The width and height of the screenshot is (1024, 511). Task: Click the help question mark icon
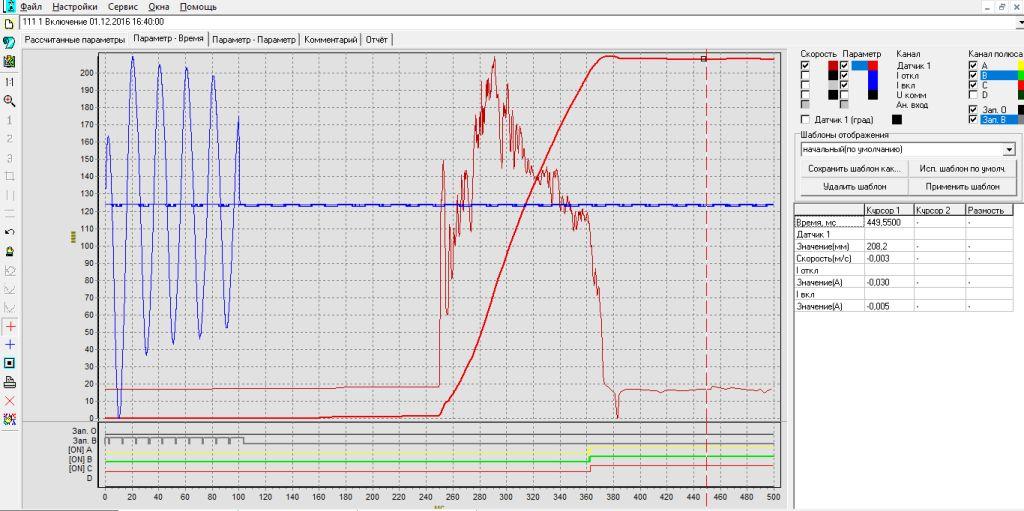[9, 41]
